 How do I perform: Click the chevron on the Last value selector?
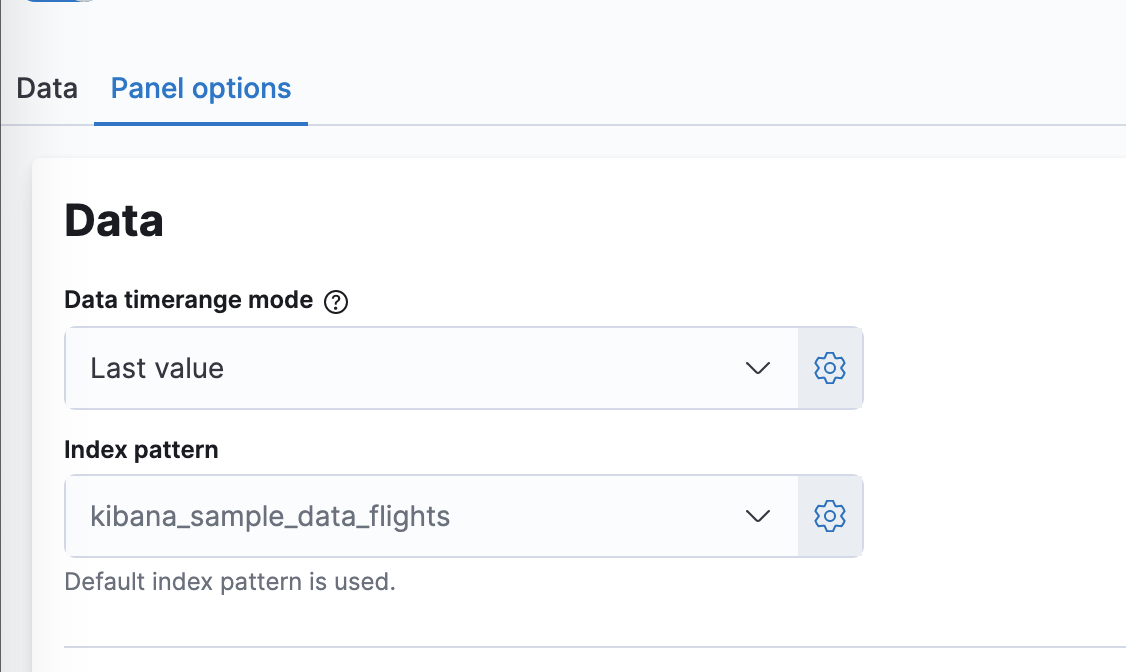coord(757,367)
